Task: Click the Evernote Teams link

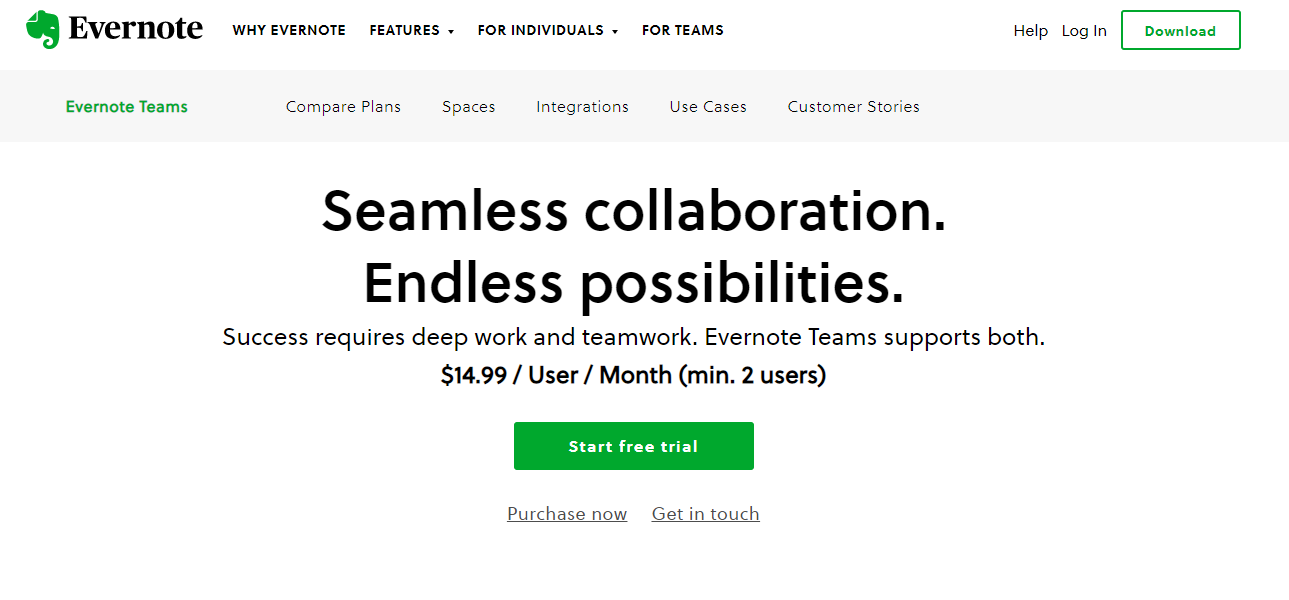Action: (126, 106)
